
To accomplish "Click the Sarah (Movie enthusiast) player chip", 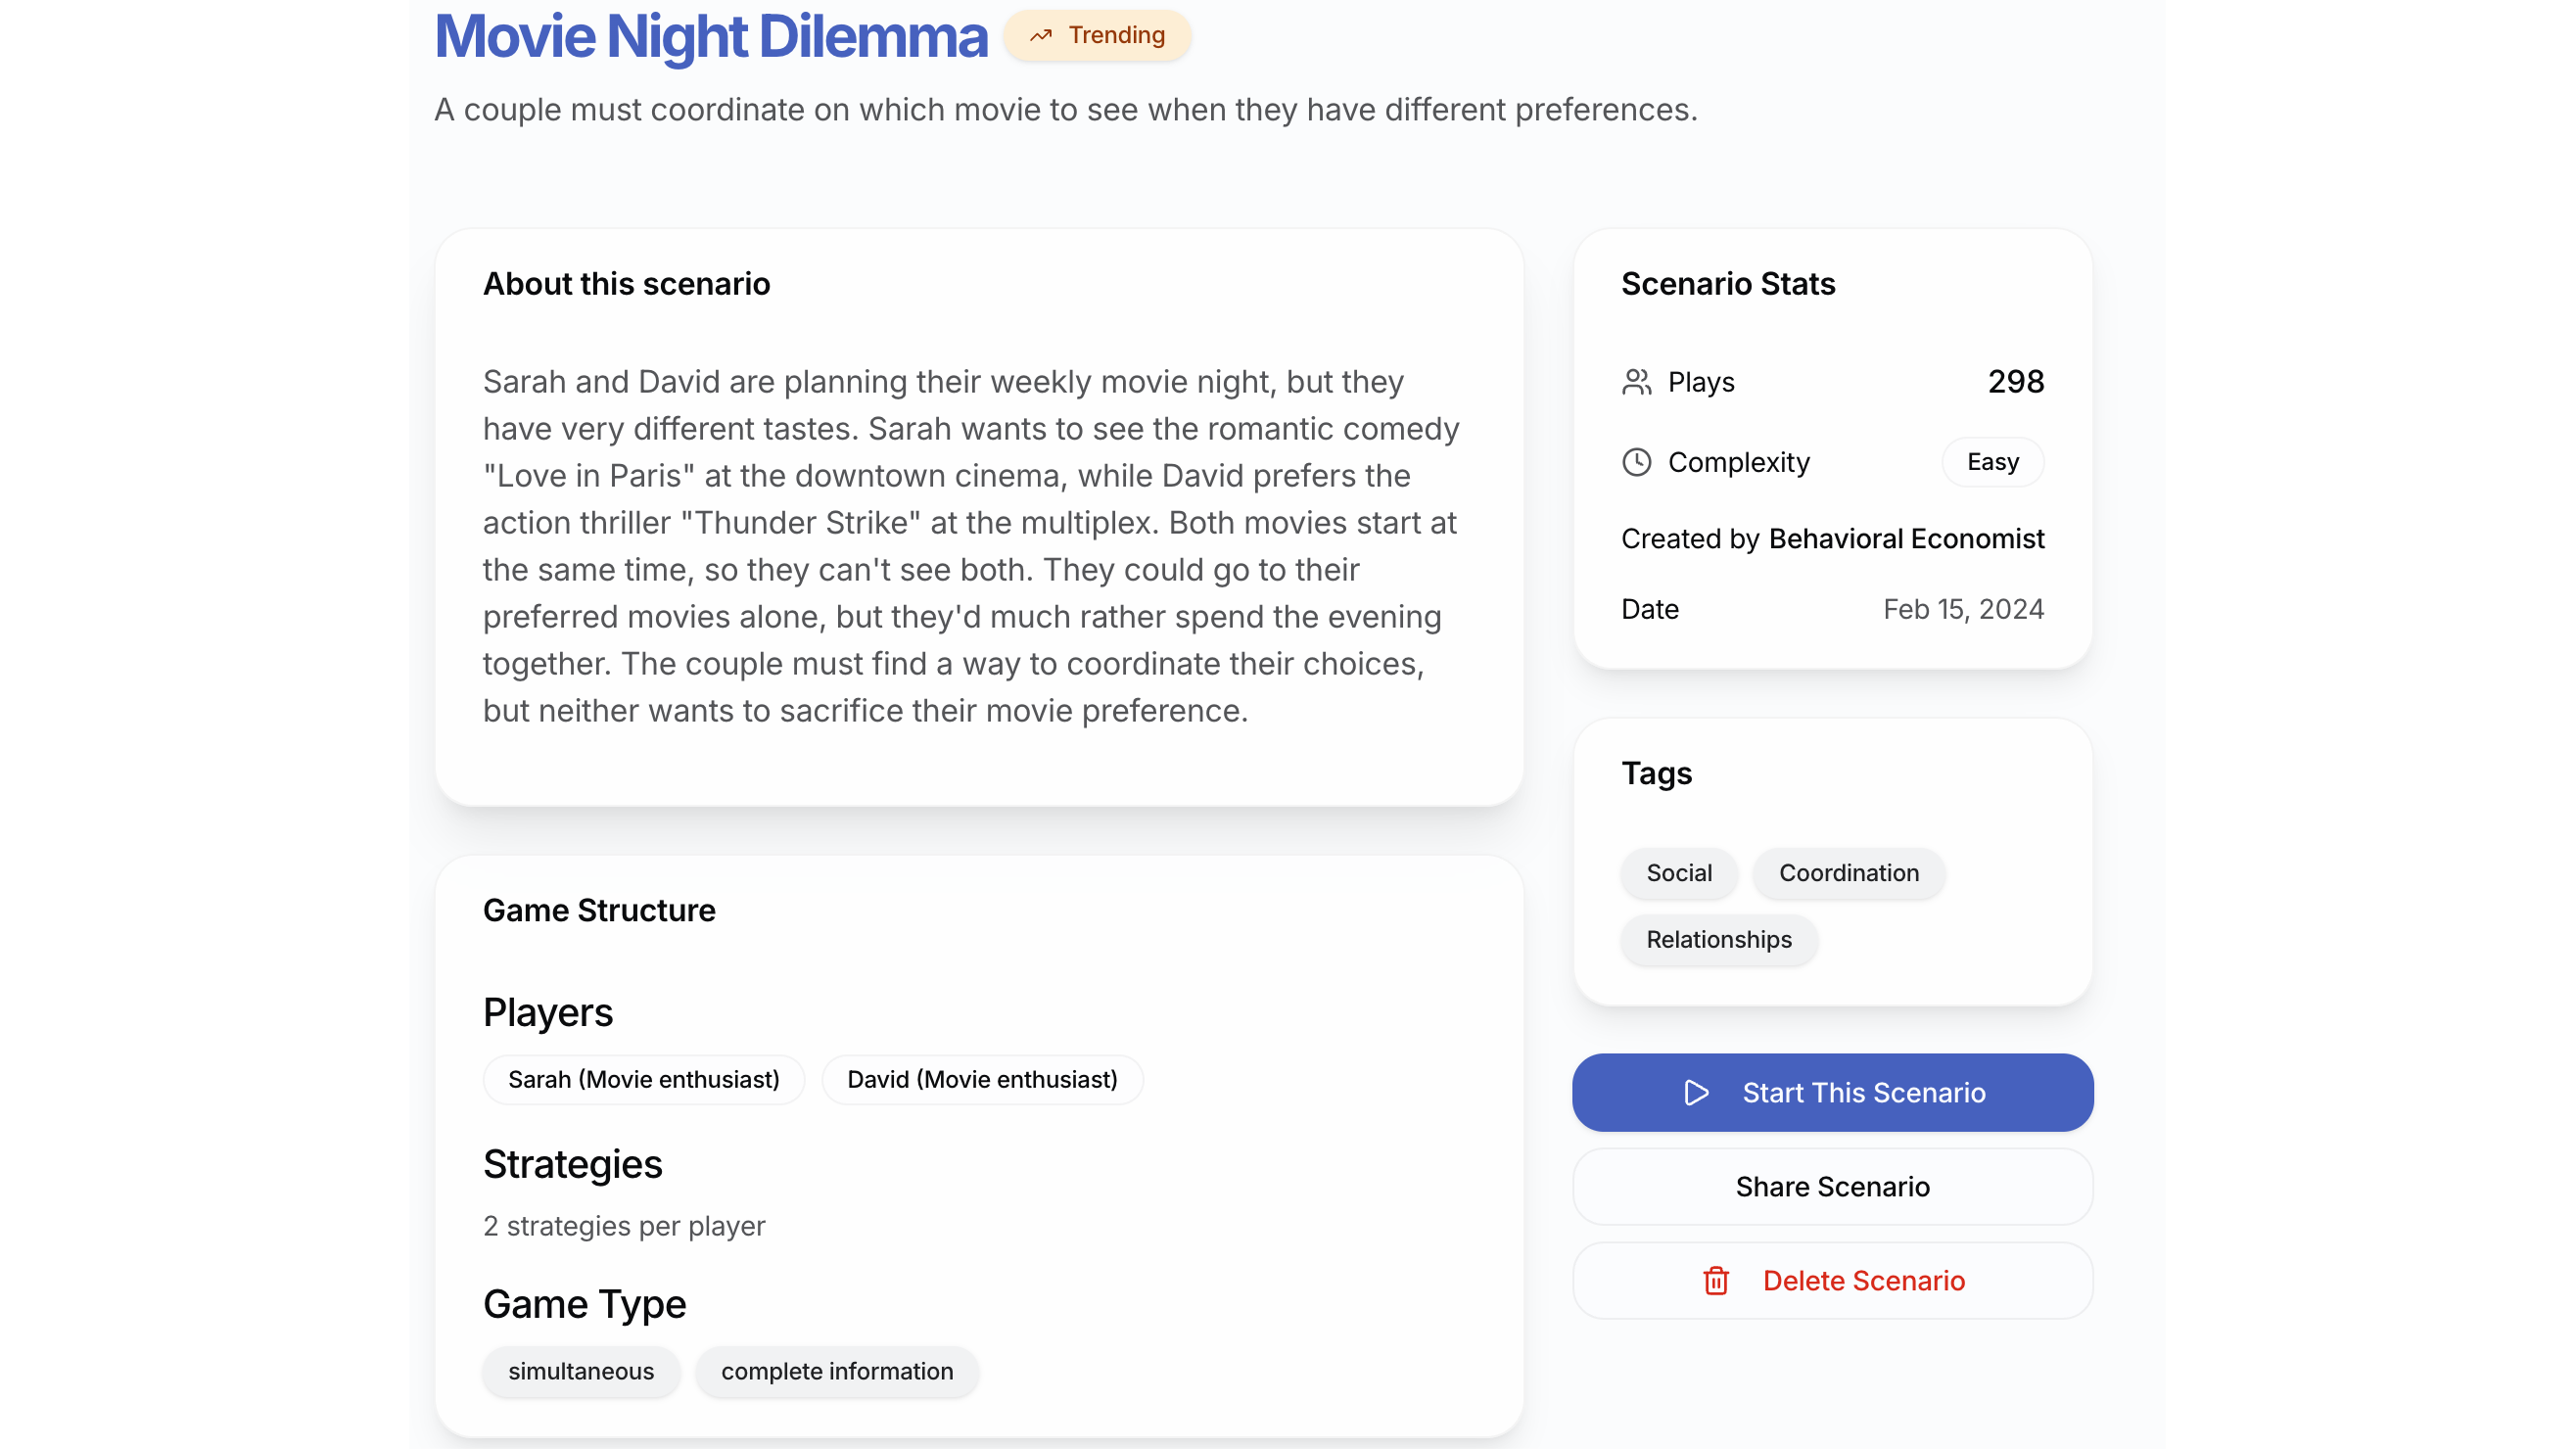I will coord(643,1080).
